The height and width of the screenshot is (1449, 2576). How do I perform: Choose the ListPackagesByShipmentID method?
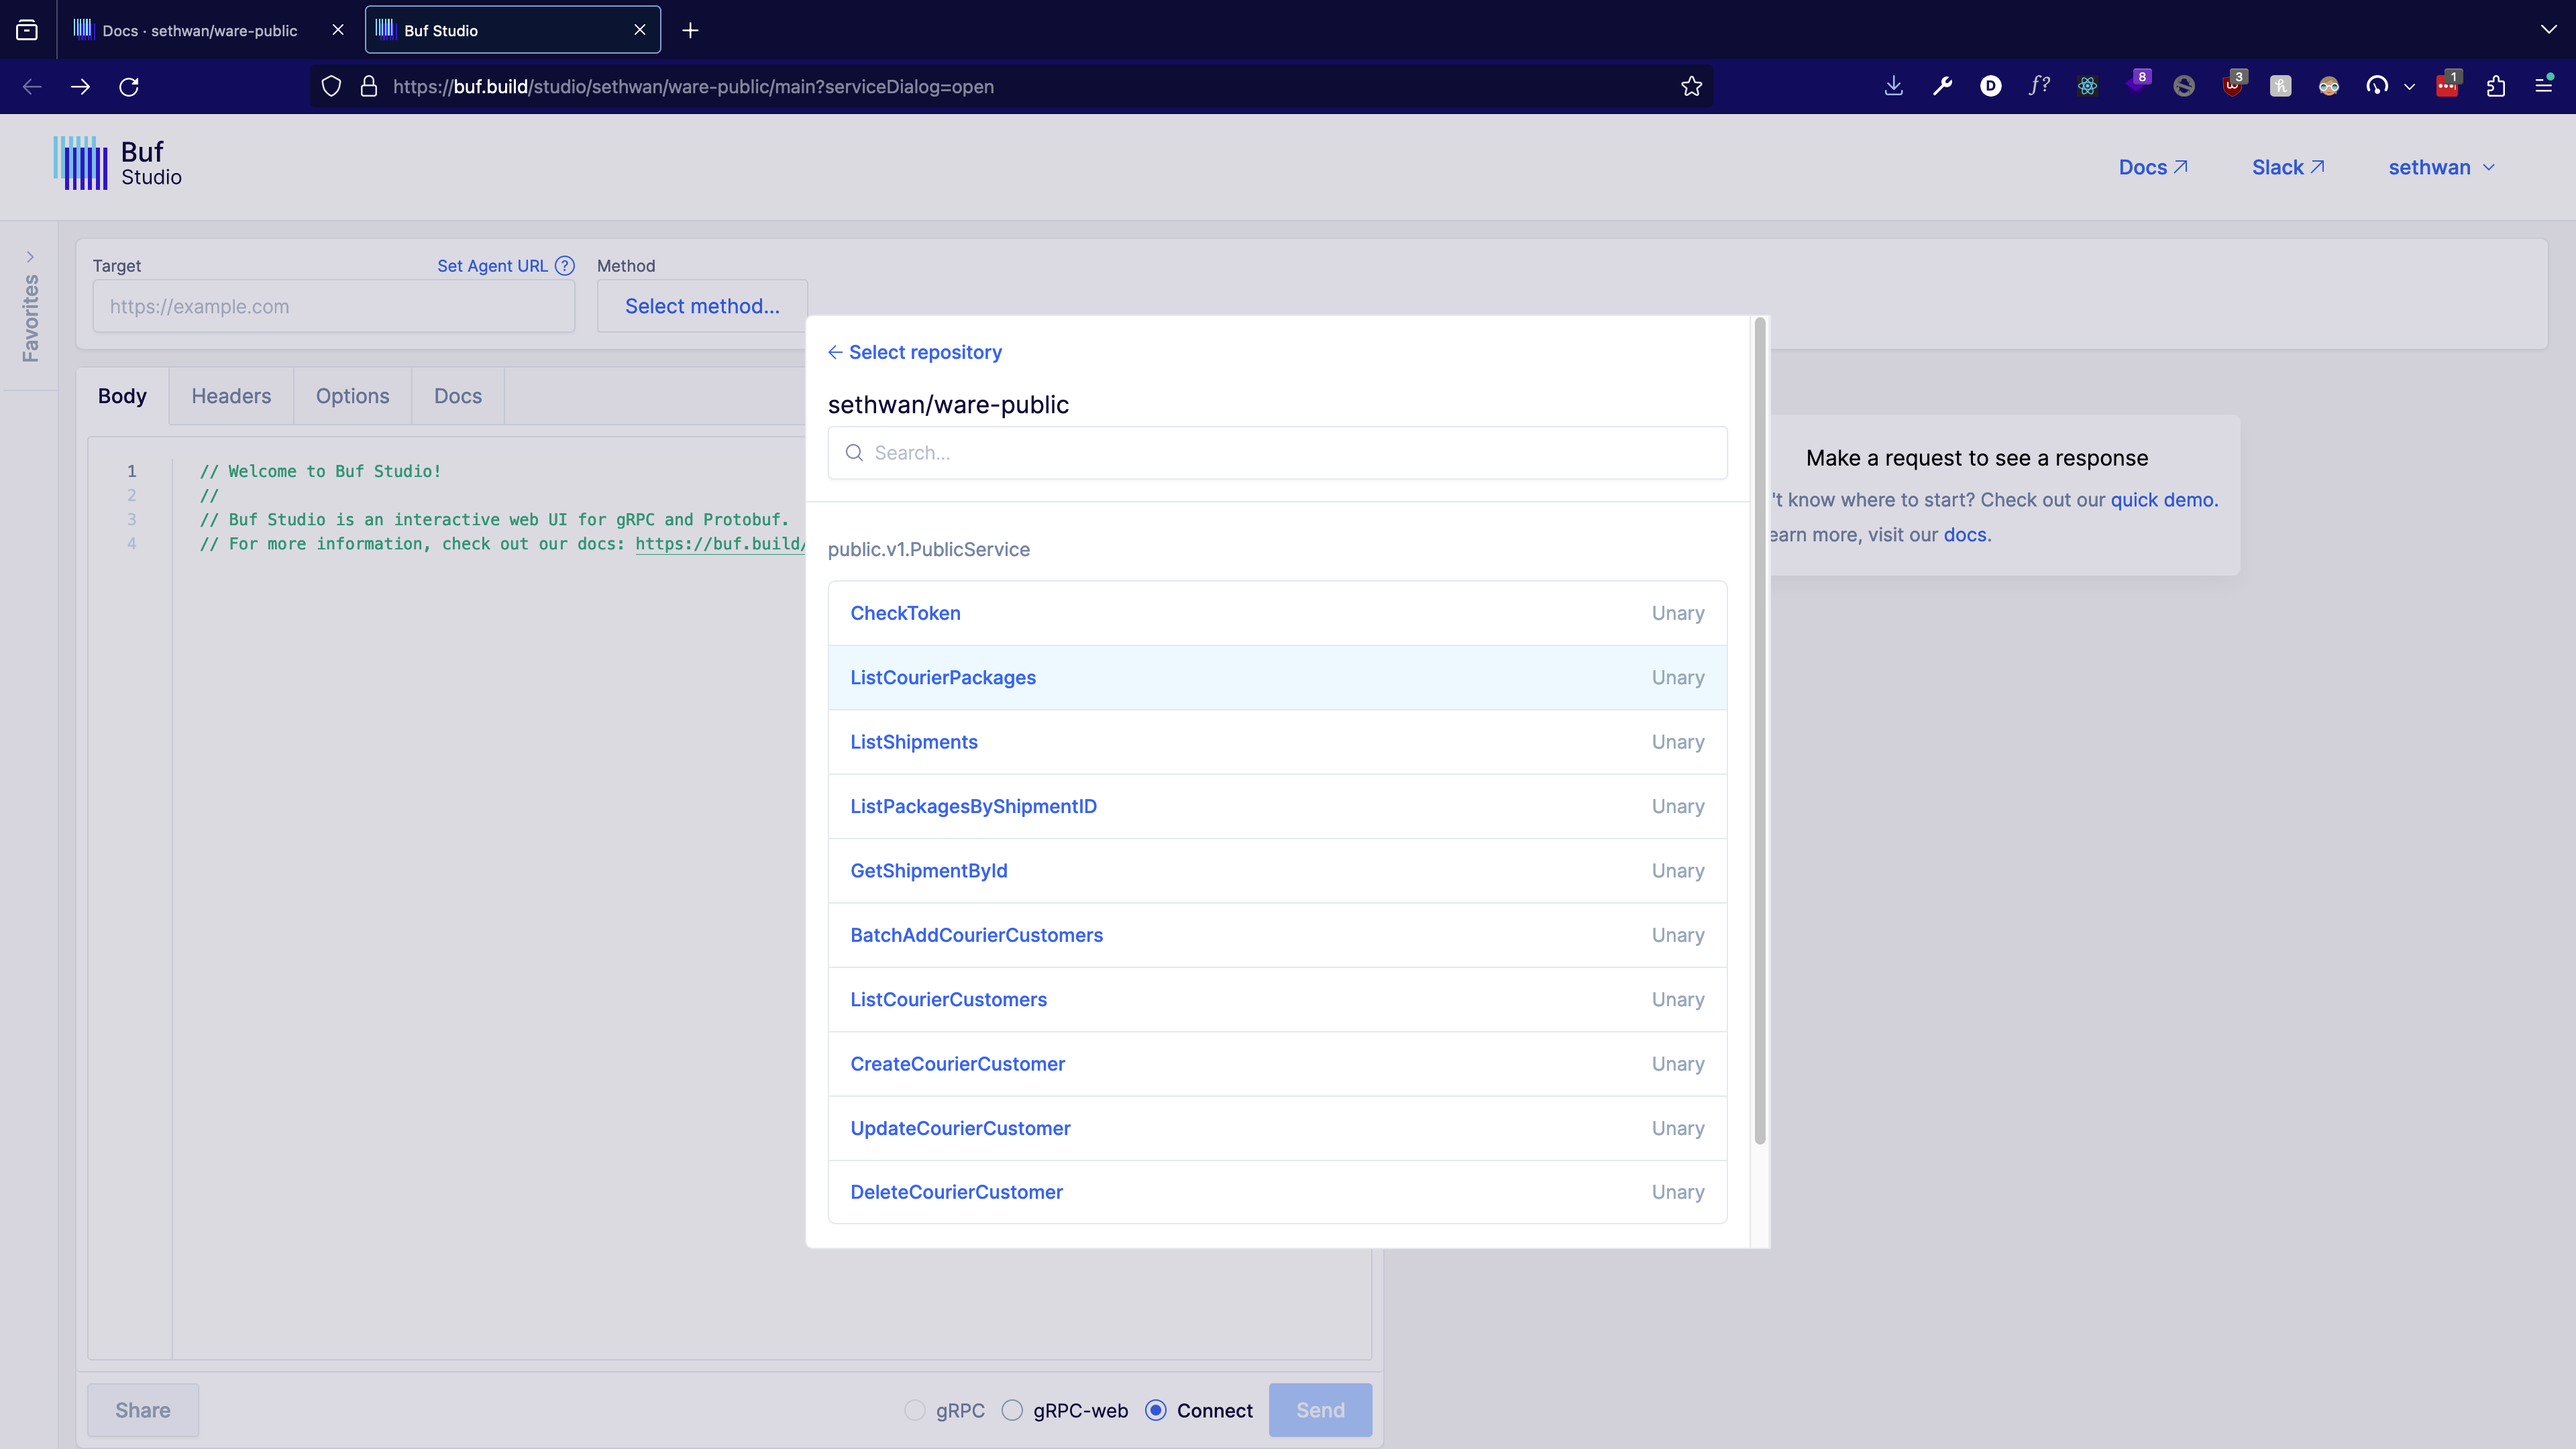click(1277, 806)
